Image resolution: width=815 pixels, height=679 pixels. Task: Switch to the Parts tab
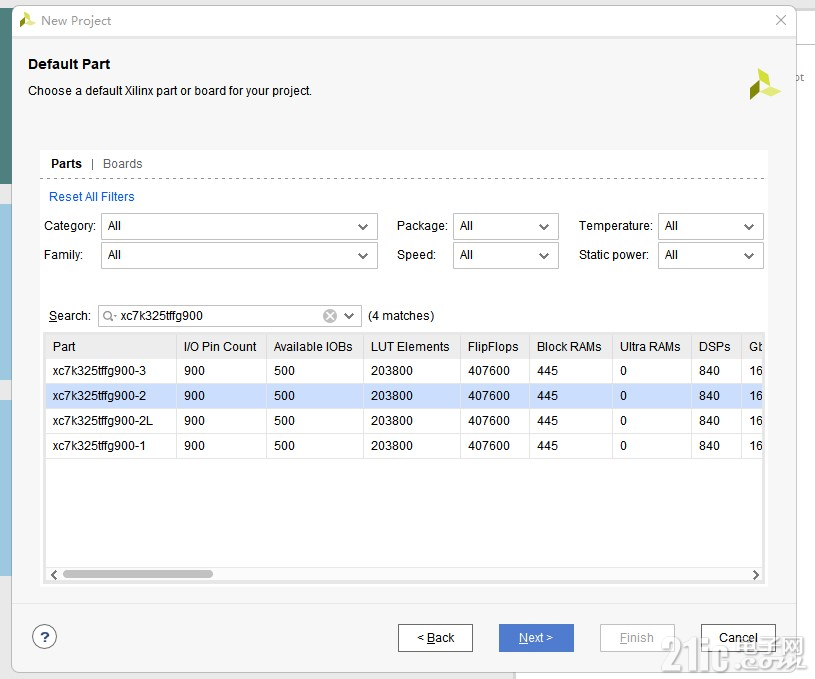coord(67,164)
